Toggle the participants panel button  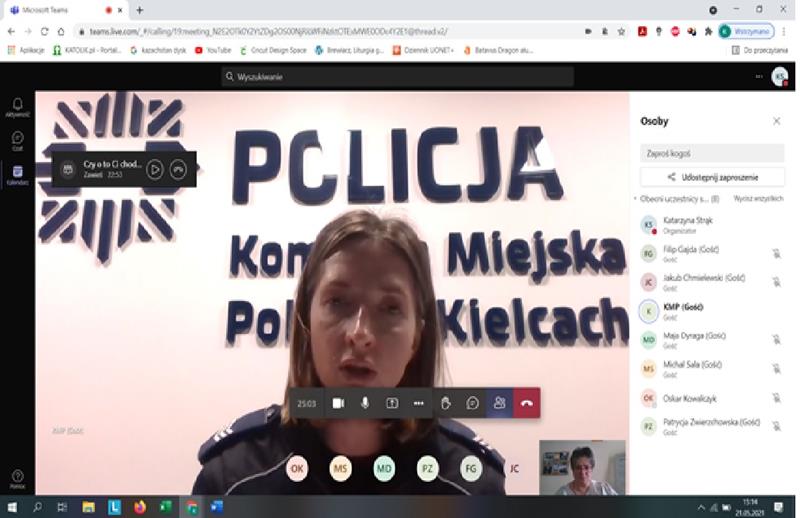point(499,403)
